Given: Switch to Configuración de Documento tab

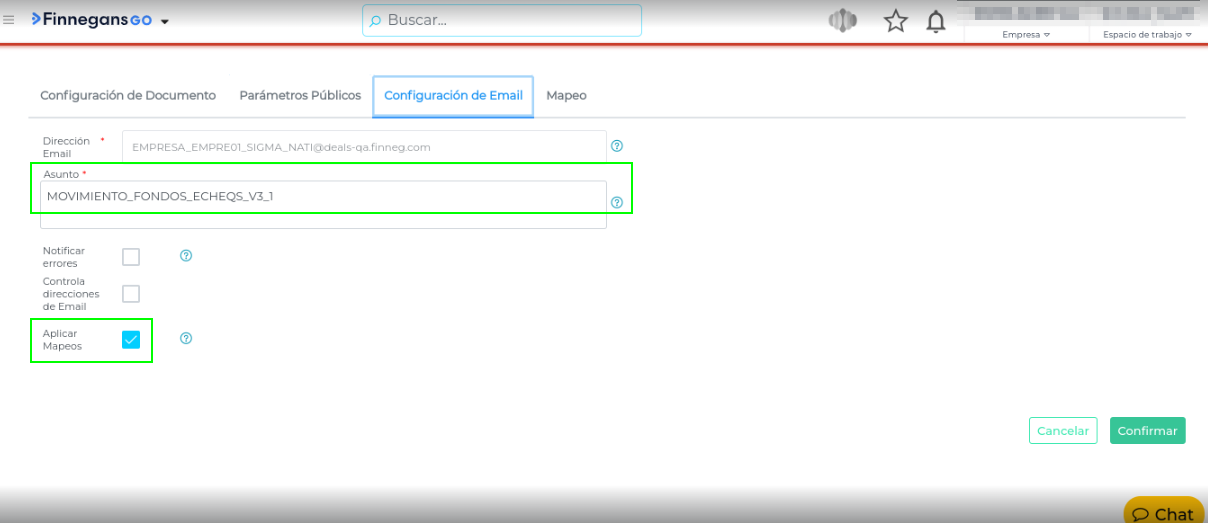Looking at the screenshot, I should click(x=128, y=96).
